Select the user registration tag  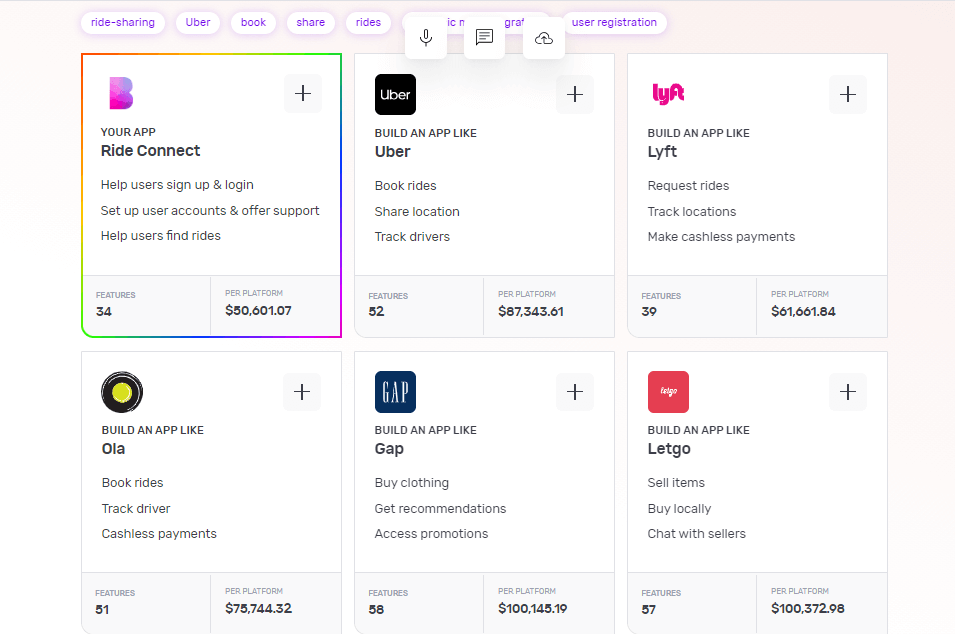pos(614,23)
